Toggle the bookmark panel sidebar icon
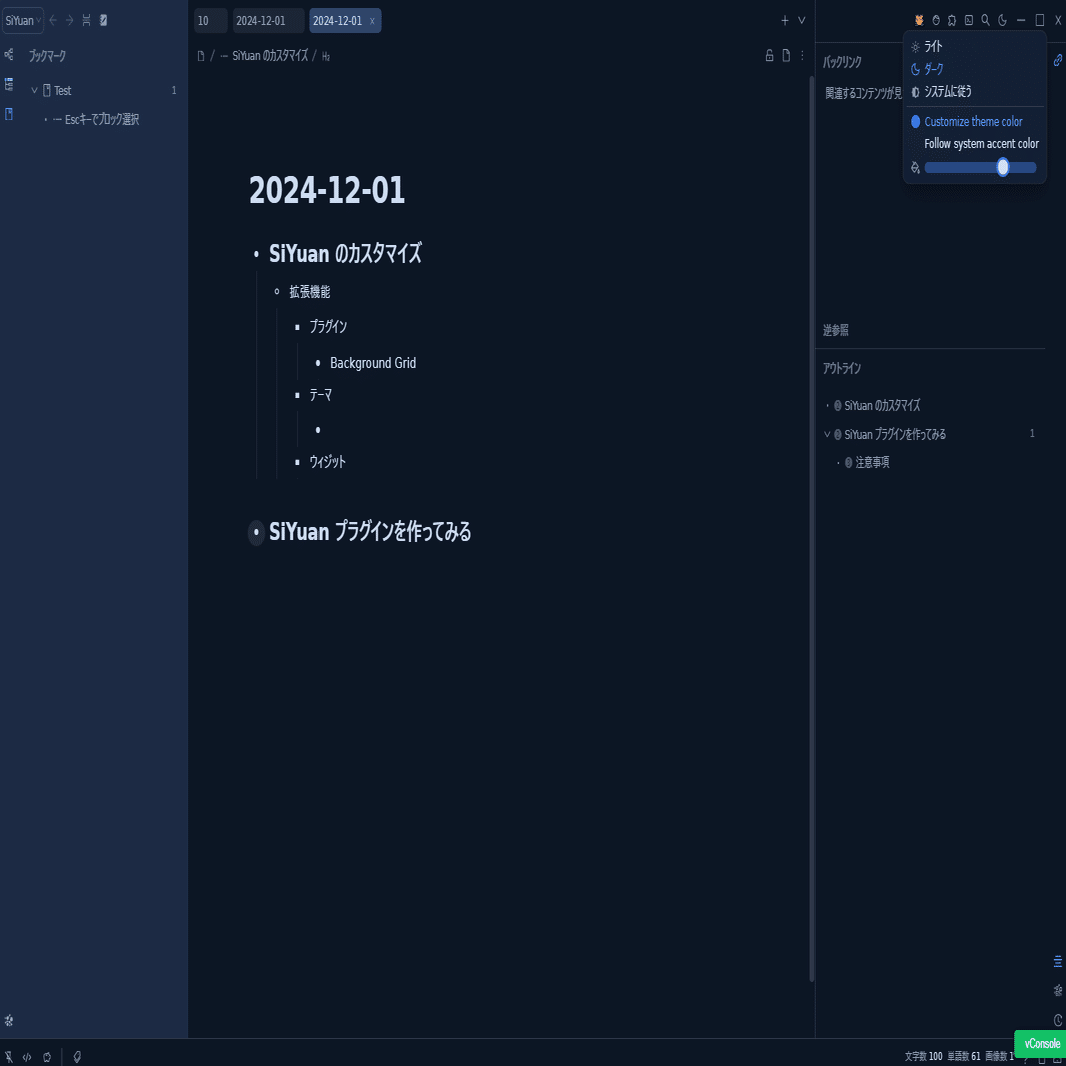This screenshot has height=1066, width=1066. point(9,114)
